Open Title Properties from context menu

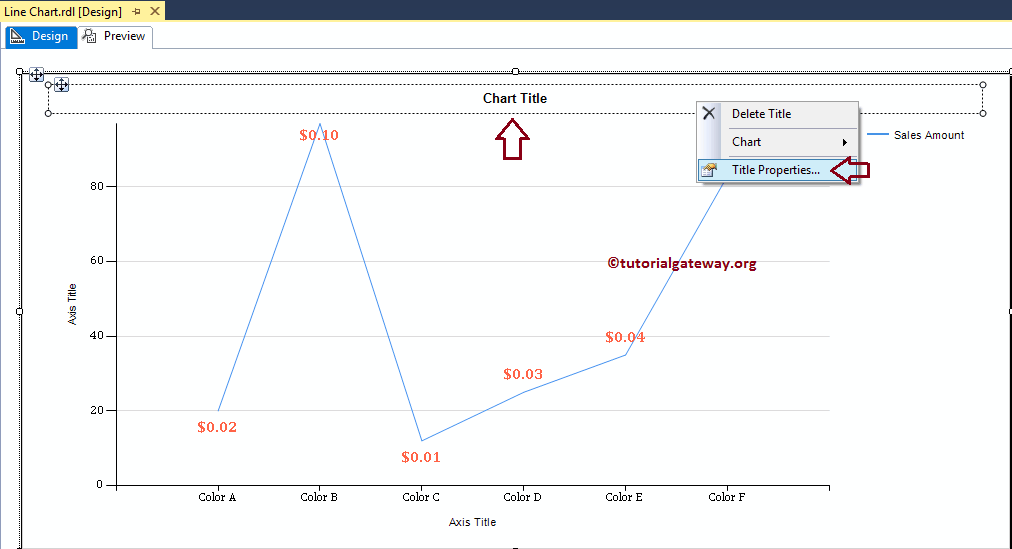click(778, 170)
